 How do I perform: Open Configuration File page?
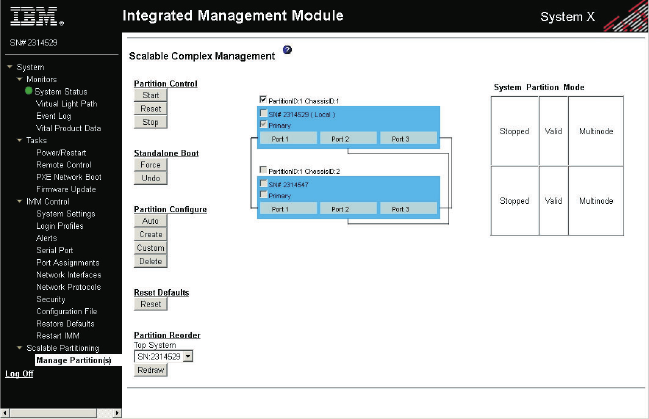(x=67, y=311)
